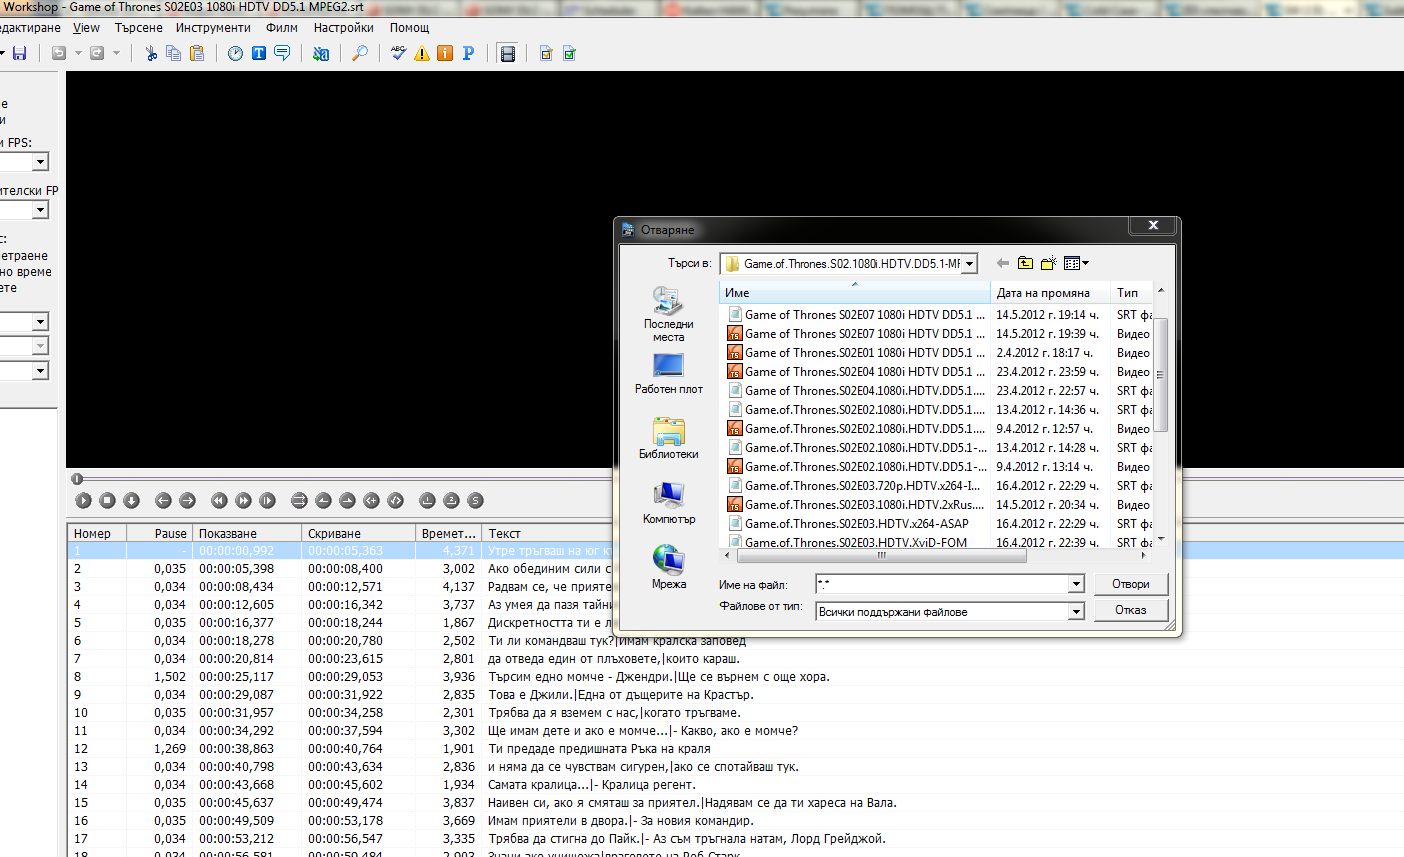Click the Cut scissors icon
Image resolution: width=1404 pixels, height=857 pixels.
[151, 53]
